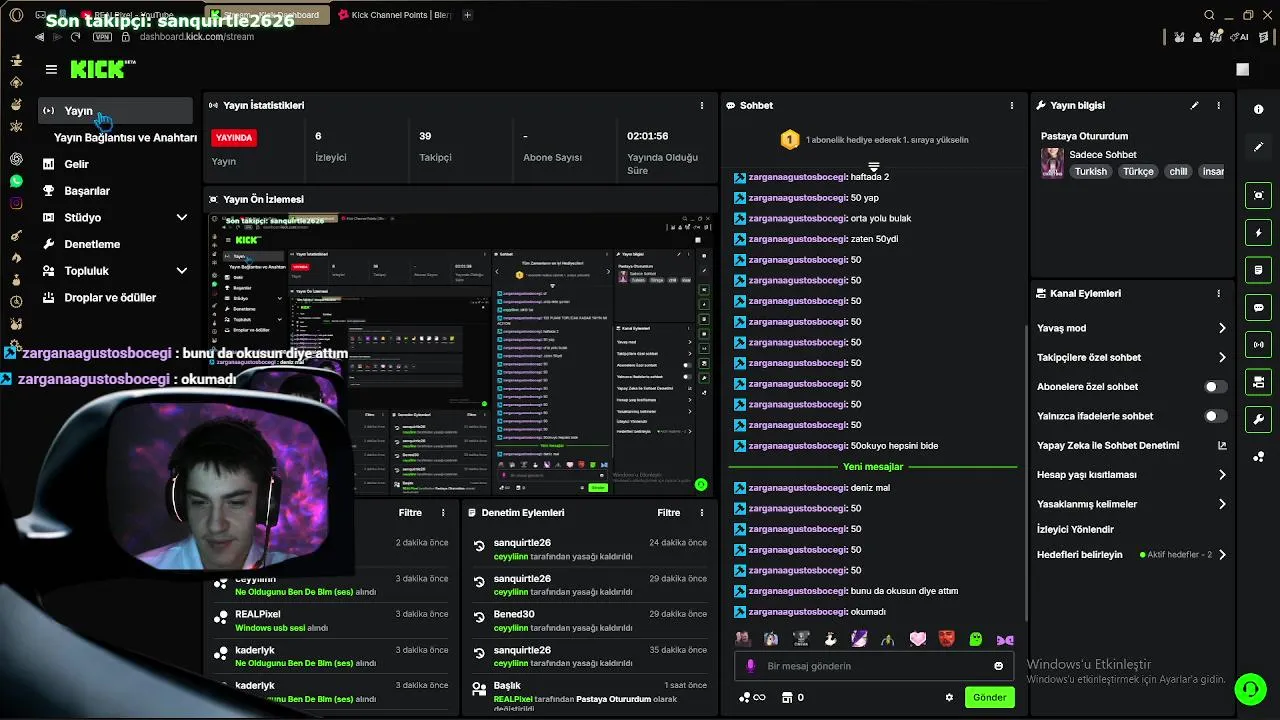Expand the Stüdyo submenu chevron
Viewport: 1280px width, 720px height.
click(x=181, y=217)
